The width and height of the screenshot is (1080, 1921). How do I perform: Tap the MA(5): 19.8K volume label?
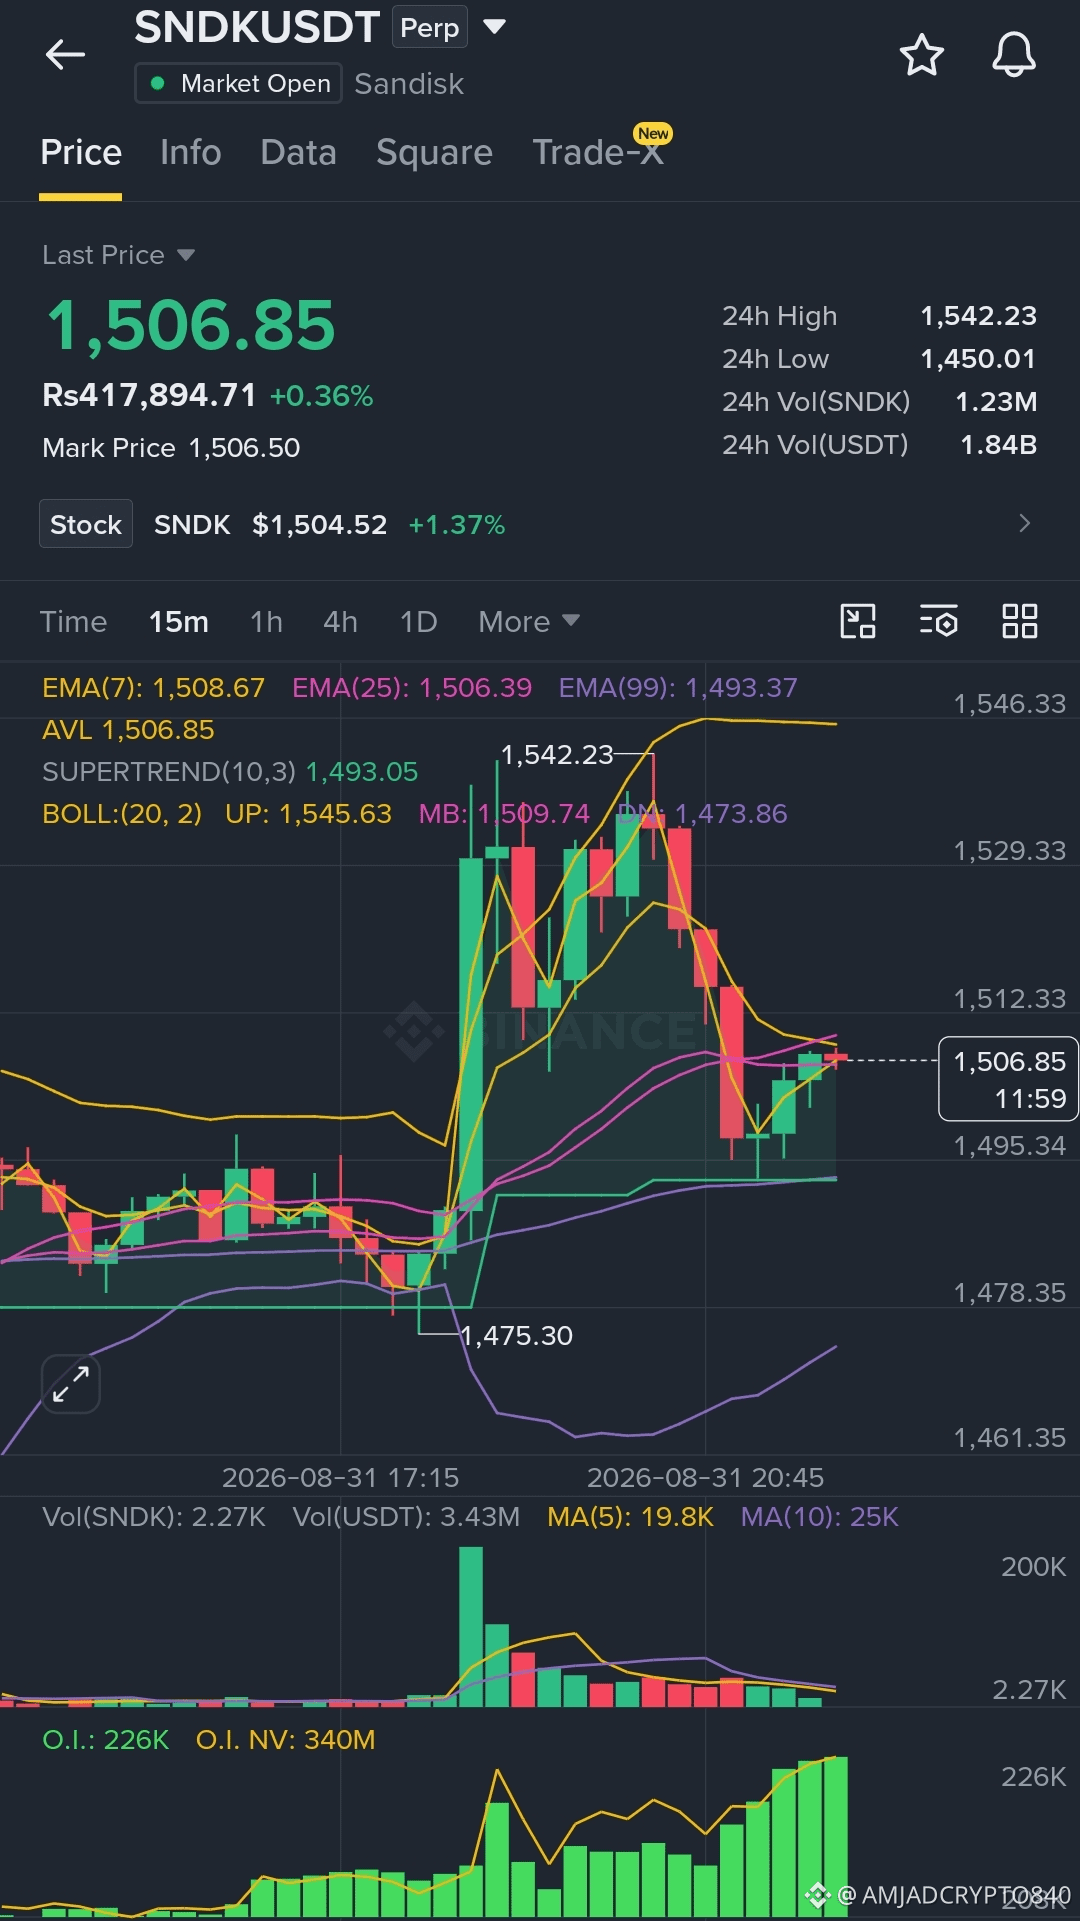coord(630,1517)
